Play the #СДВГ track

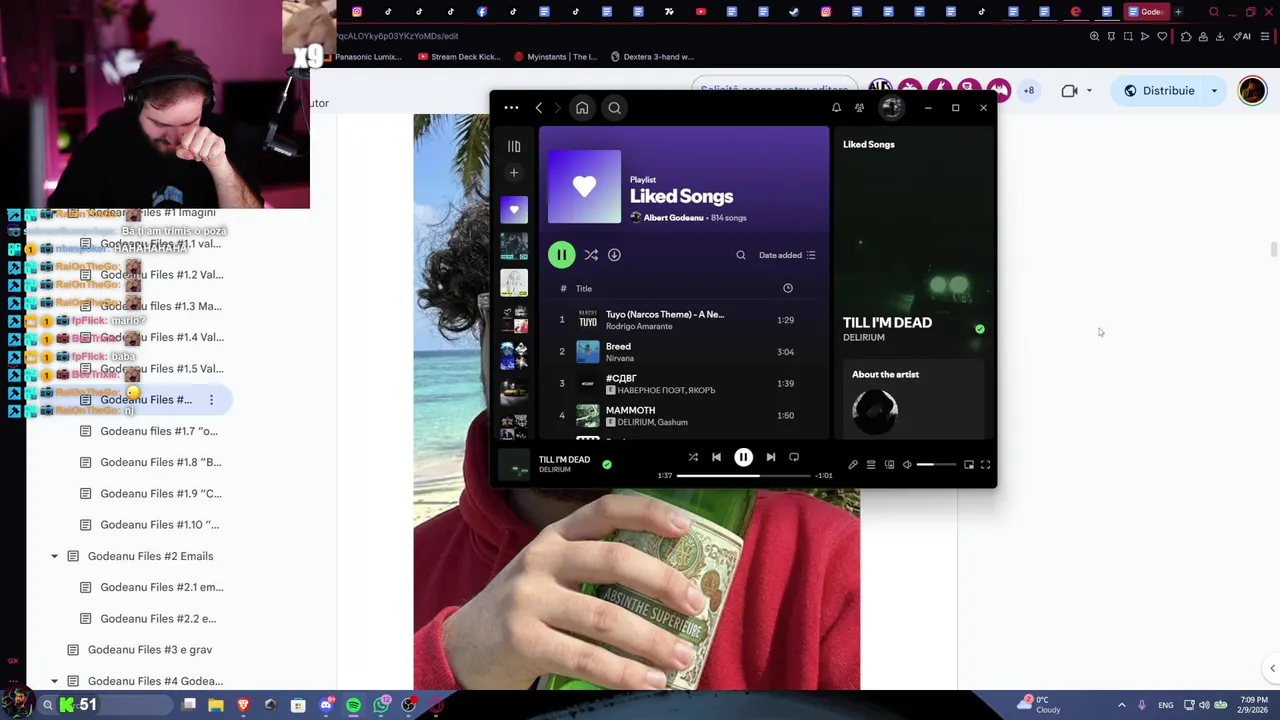[685, 384]
